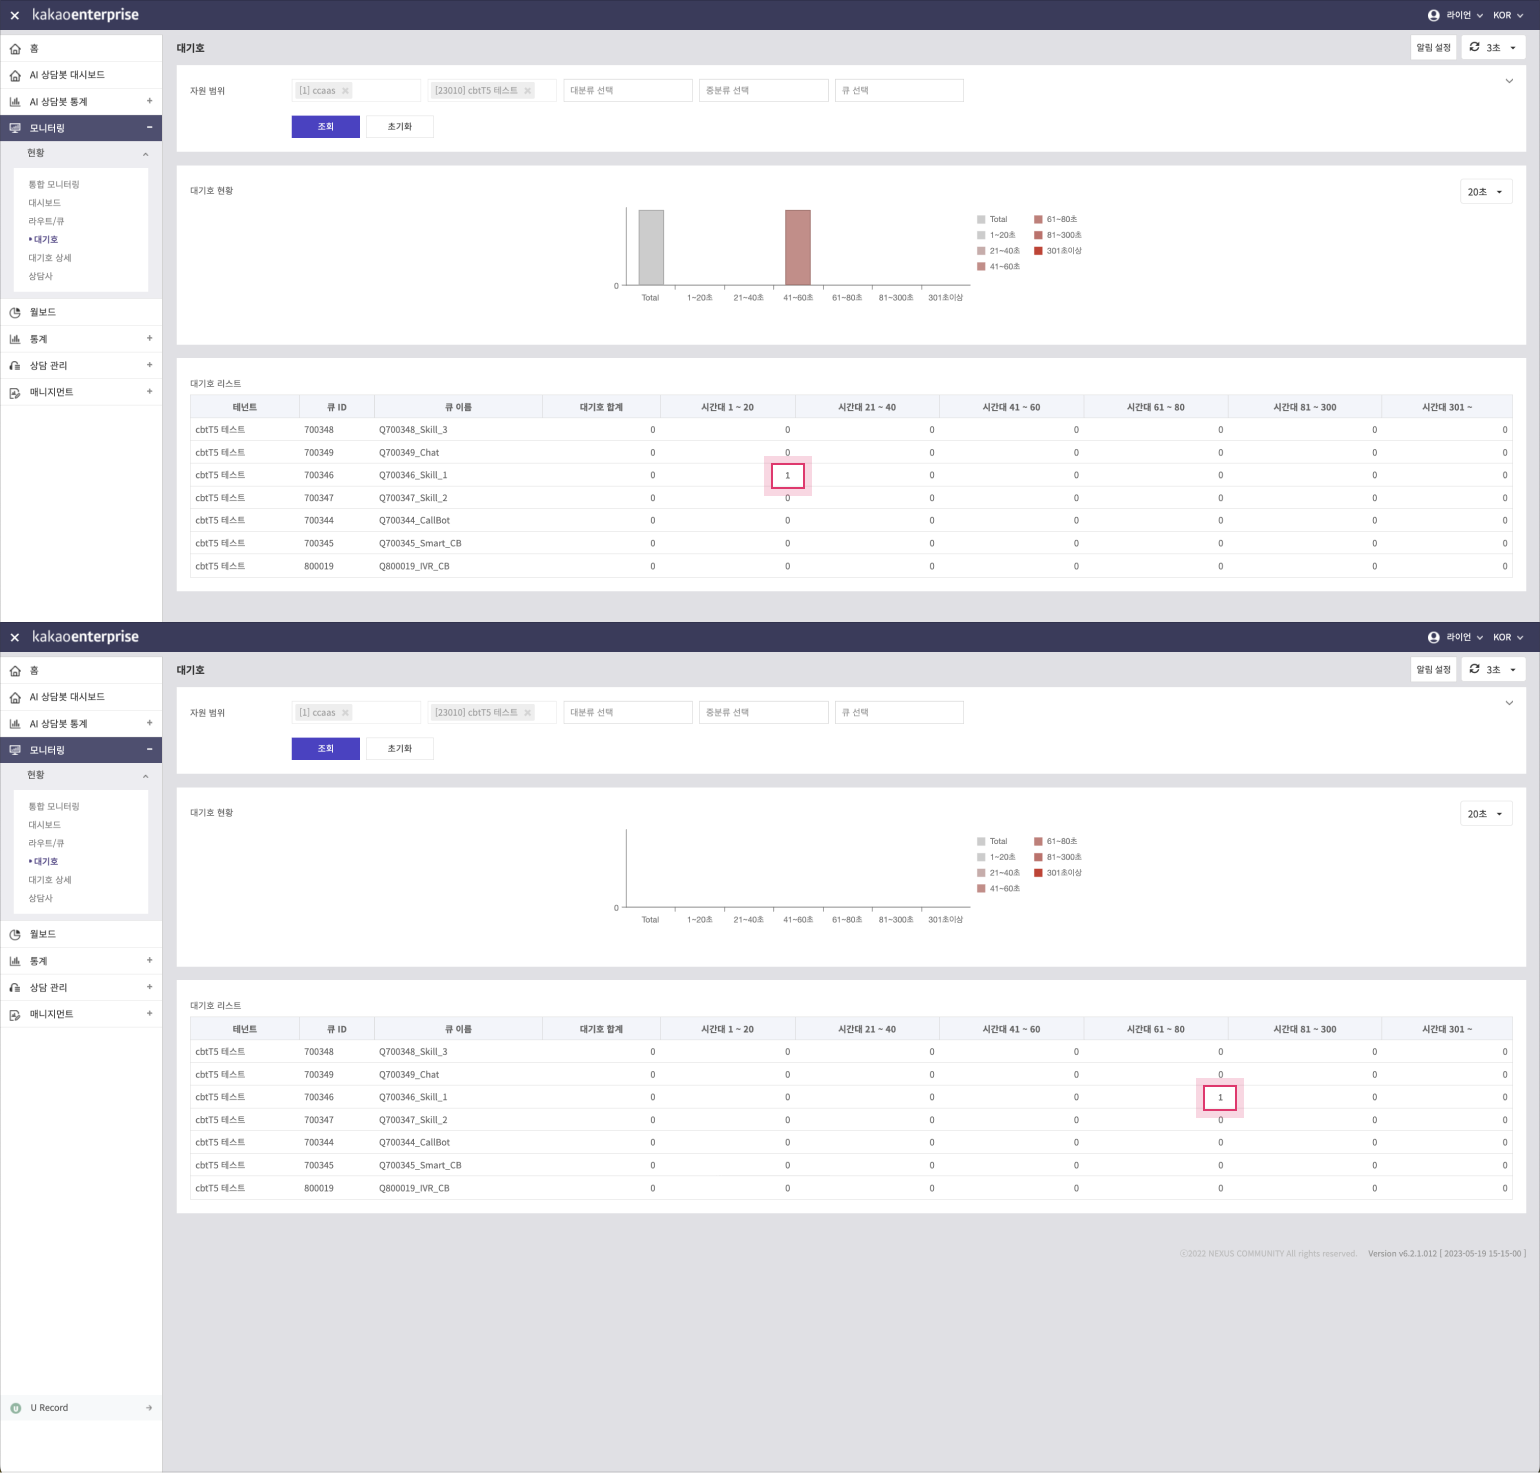Screen dimensions: 1540x1473
Task: Toggle the 1~20초 legend item in upper chart
Action: (1001, 235)
